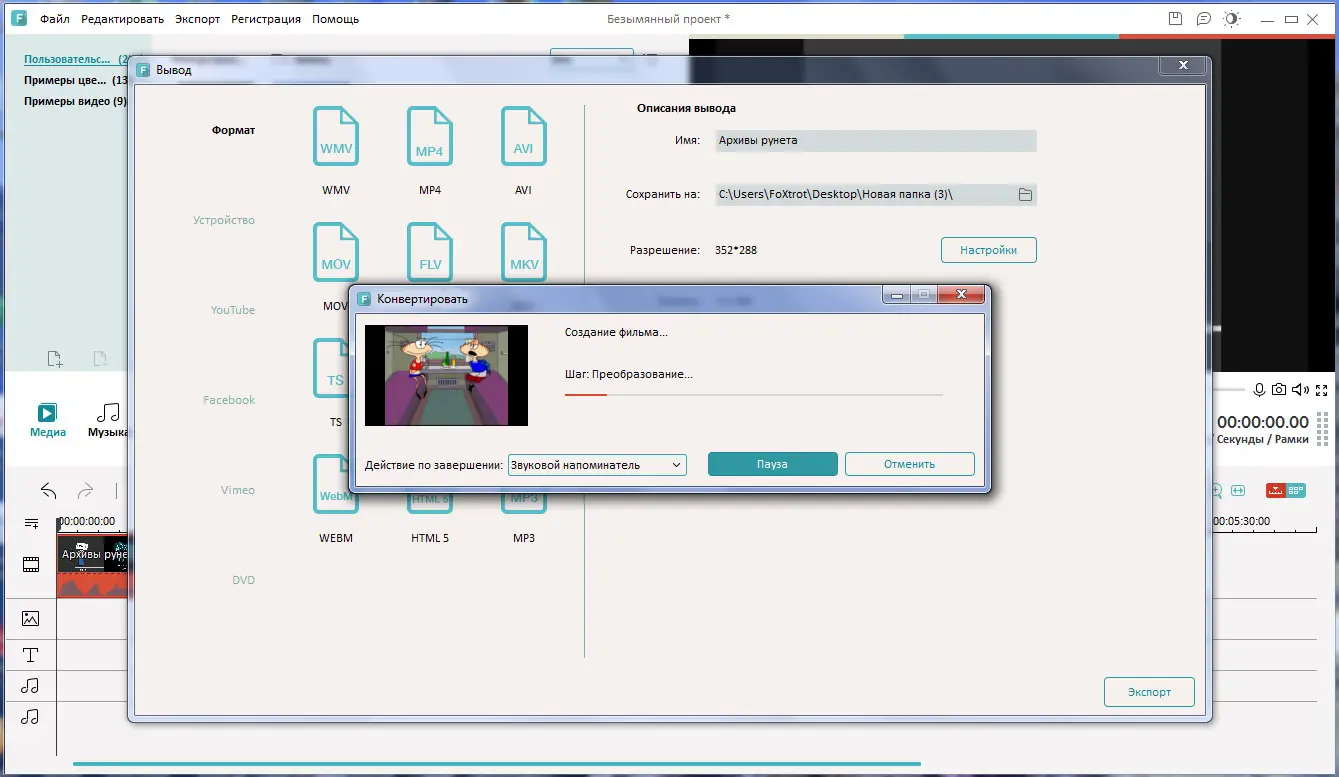Mute preview audio via the speaker icon
Image resolution: width=1339 pixels, height=777 pixels.
(1301, 390)
